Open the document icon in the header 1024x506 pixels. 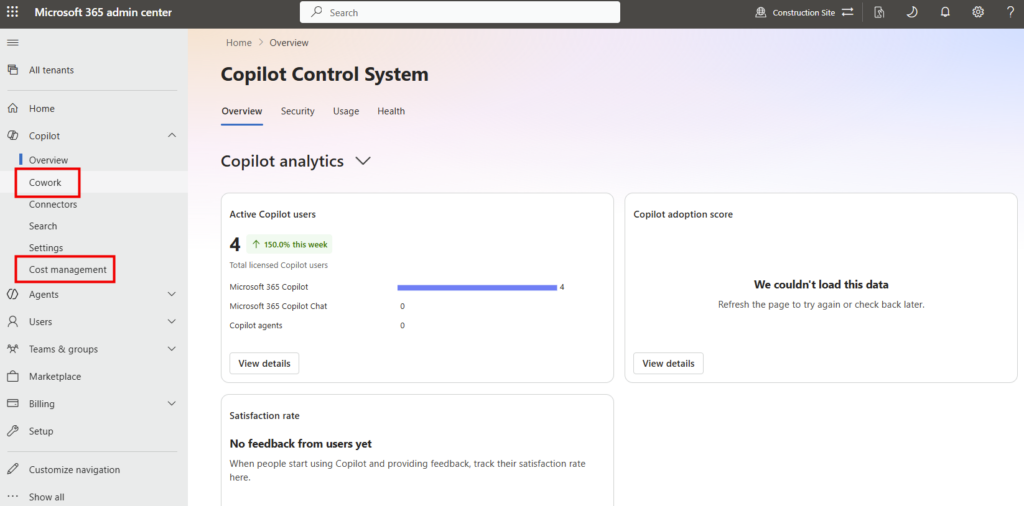coord(880,12)
